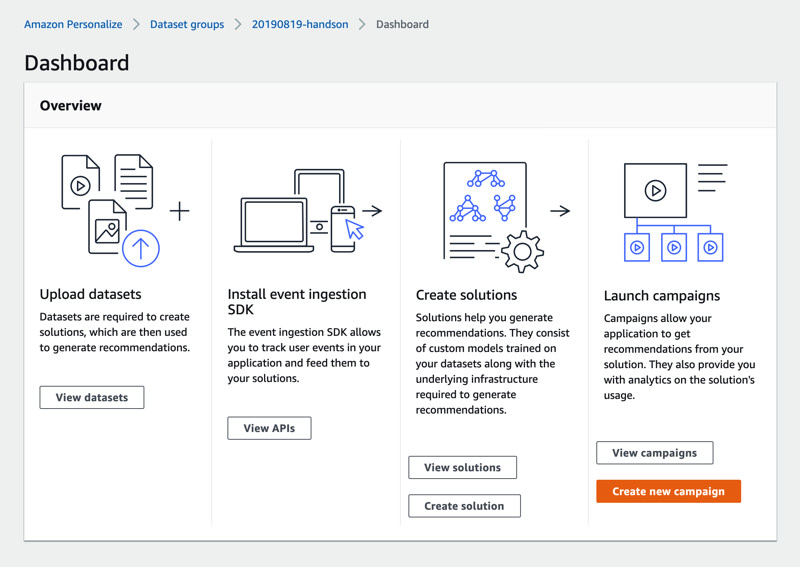Image resolution: width=800 pixels, height=567 pixels.
Task: Click the blue cursor pointer on the phone
Action: pyautogui.click(x=355, y=229)
